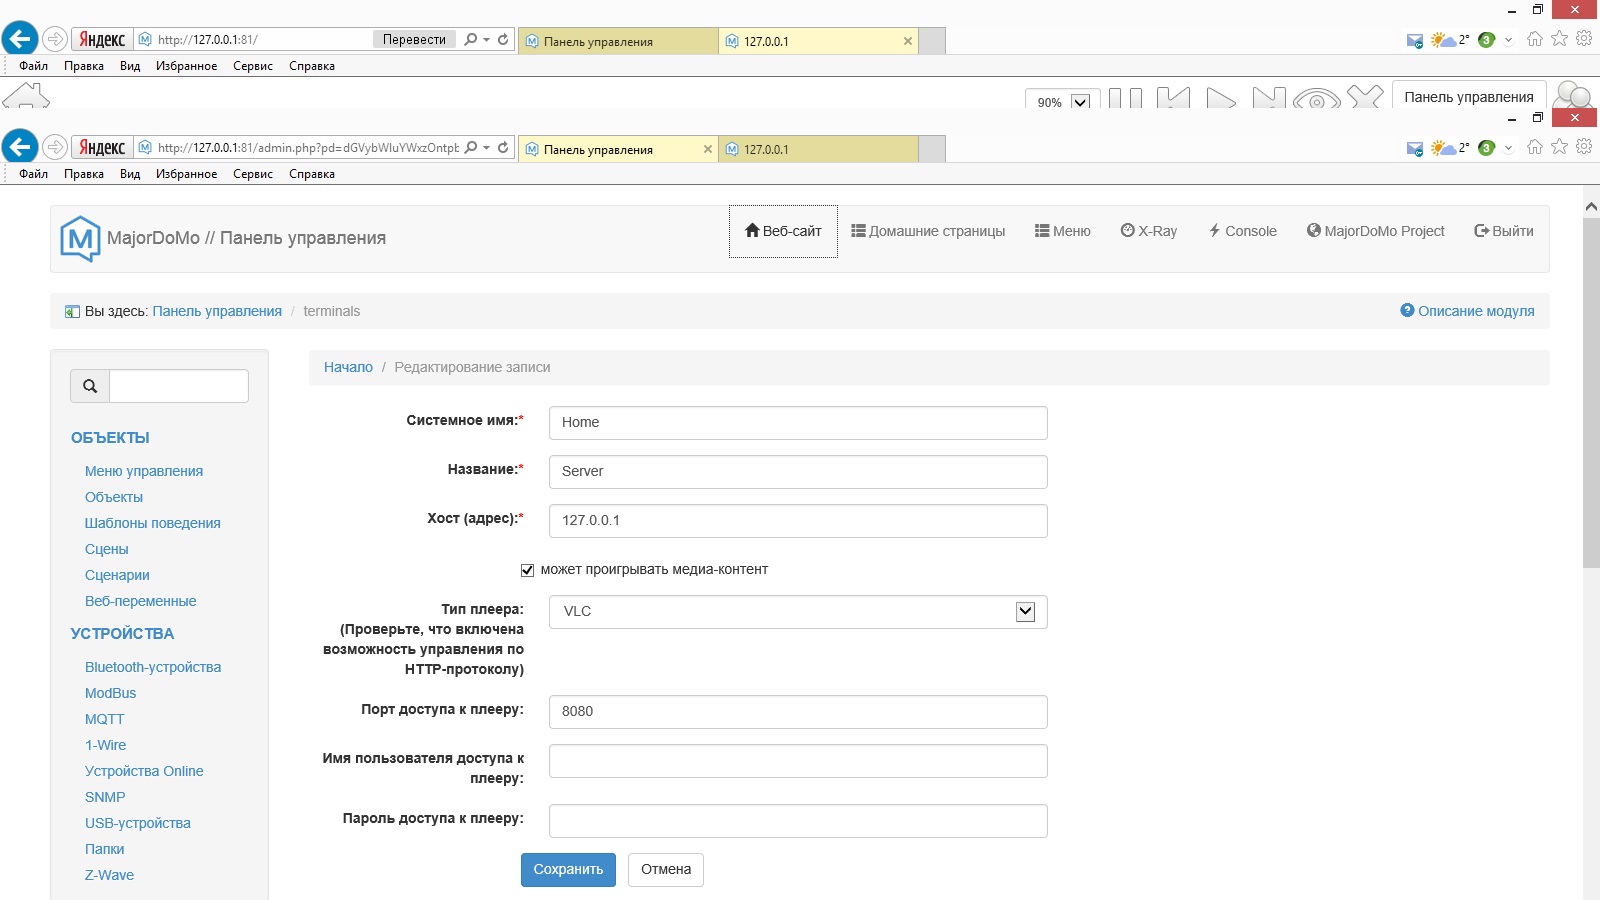Open the browser settings gear icon
This screenshot has width=1600, height=900.
click(1584, 147)
